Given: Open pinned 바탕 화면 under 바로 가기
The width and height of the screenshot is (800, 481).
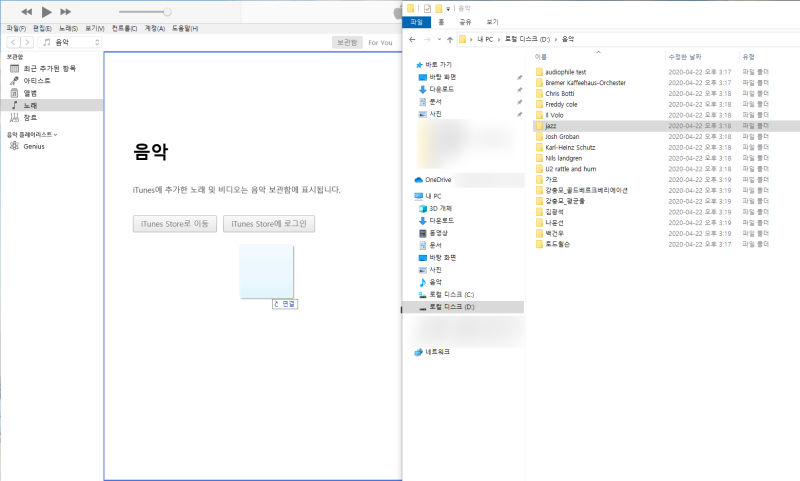Looking at the screenshot, I should tap(442, 77).
